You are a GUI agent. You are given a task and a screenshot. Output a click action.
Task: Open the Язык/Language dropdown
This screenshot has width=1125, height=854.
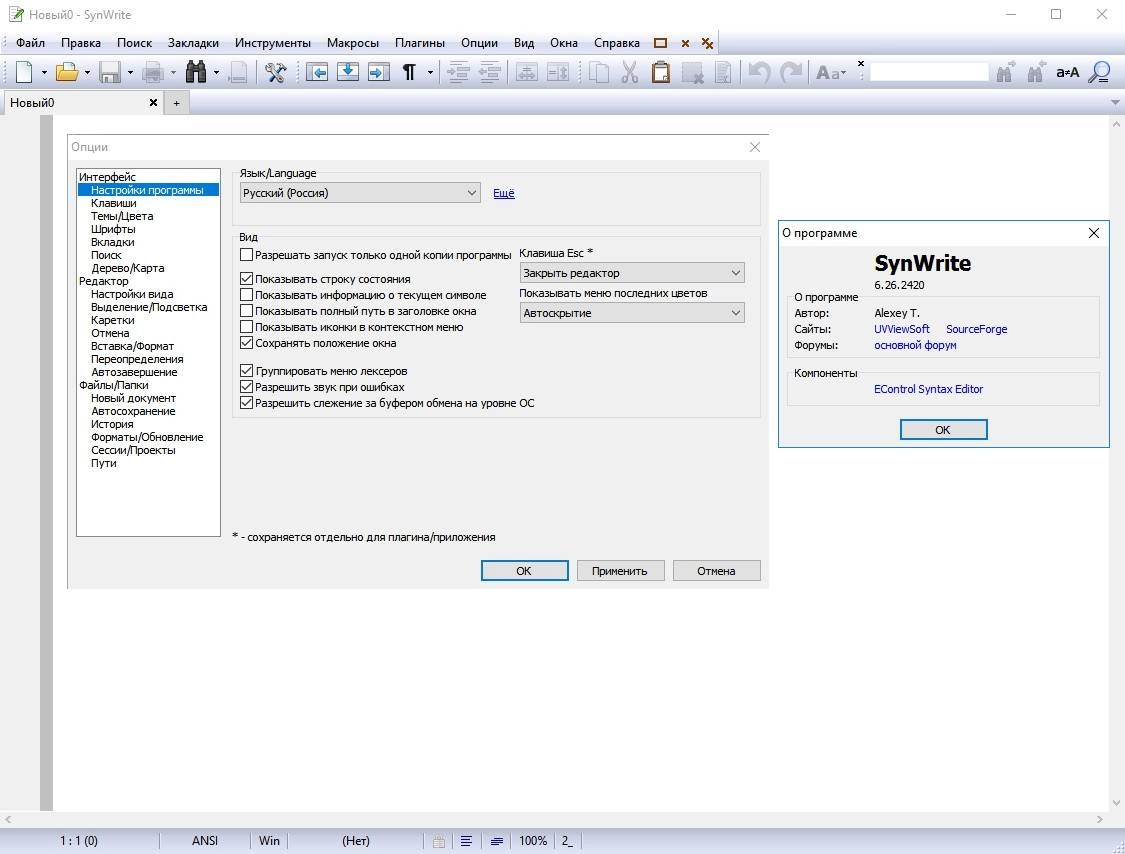point(360,192)
